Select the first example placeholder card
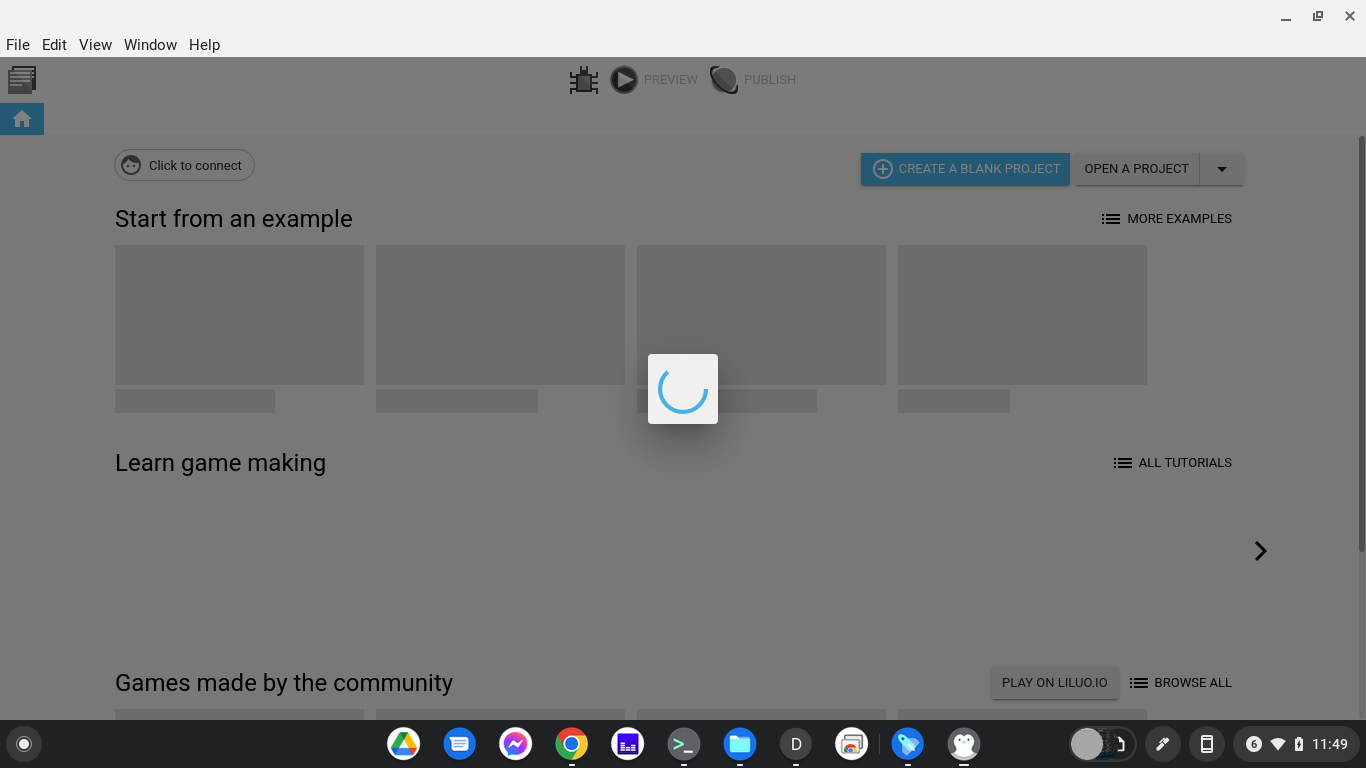The width and height of the screenshot is (1366, 768). 239,315
